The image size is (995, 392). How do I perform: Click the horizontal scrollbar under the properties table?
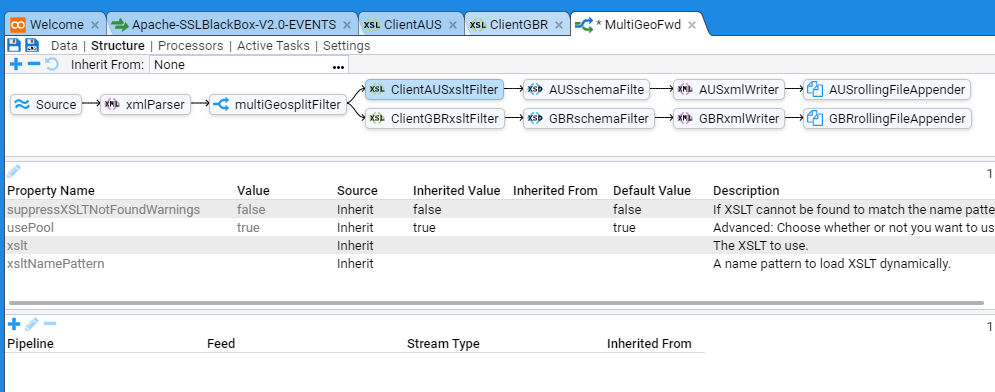tap(496, 303)
